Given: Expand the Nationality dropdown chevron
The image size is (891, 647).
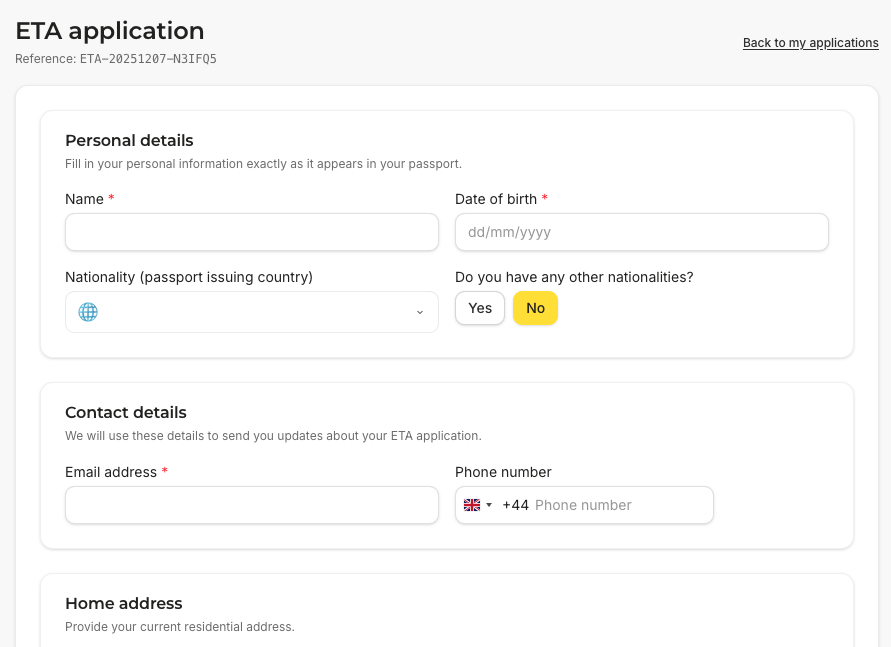Looking at the screenshot, I should coord(420,312).
